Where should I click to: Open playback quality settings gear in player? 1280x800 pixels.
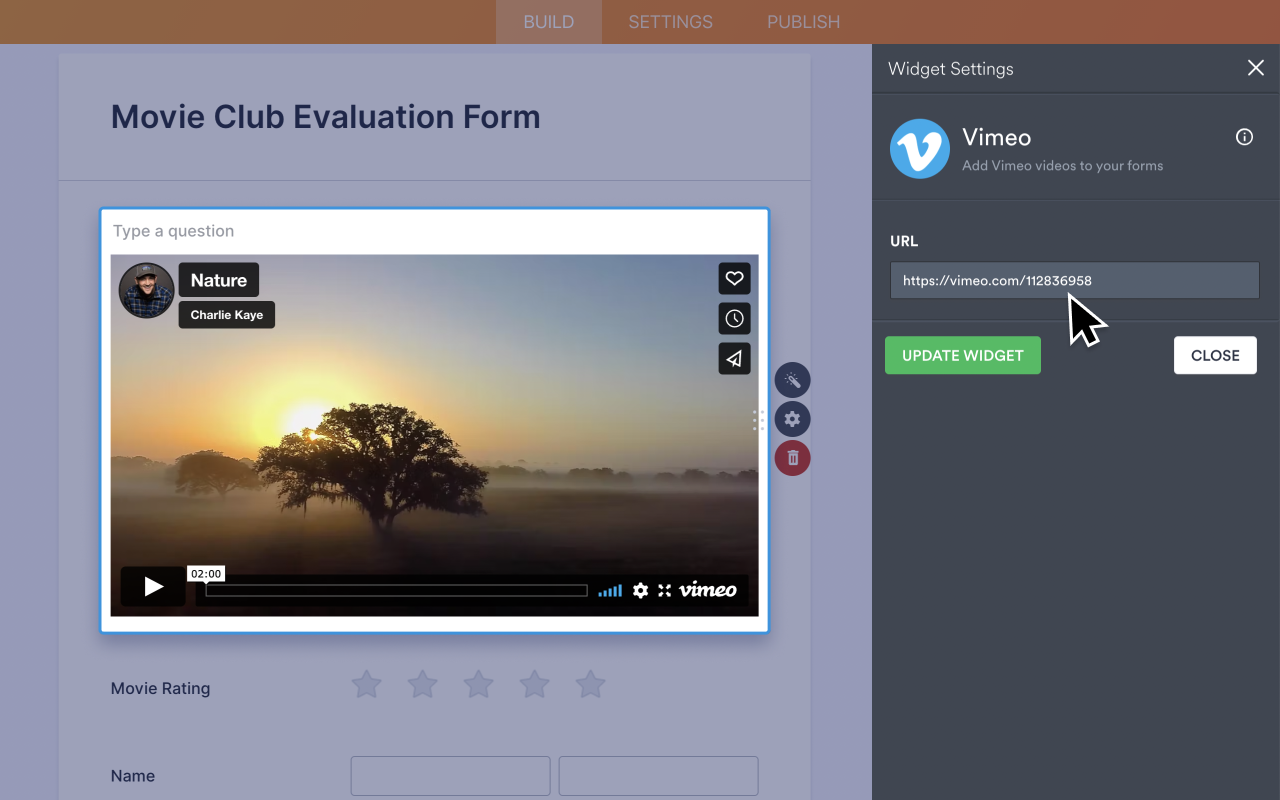click(640, 590)
